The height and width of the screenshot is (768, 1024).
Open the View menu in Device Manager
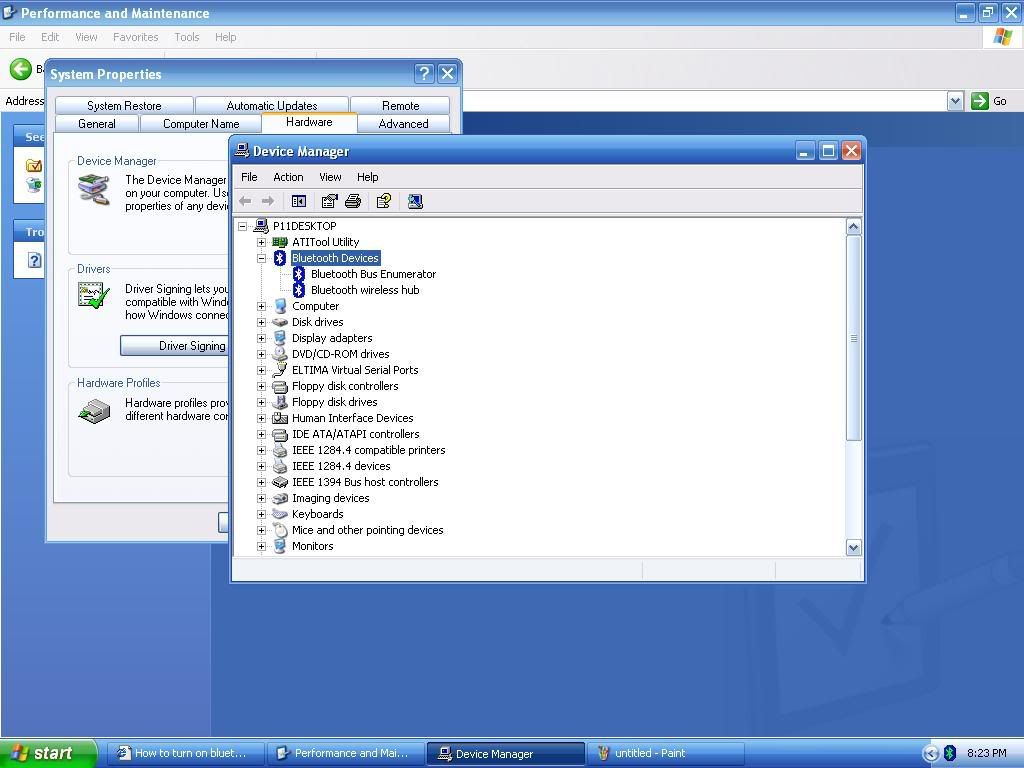(330, 177)
